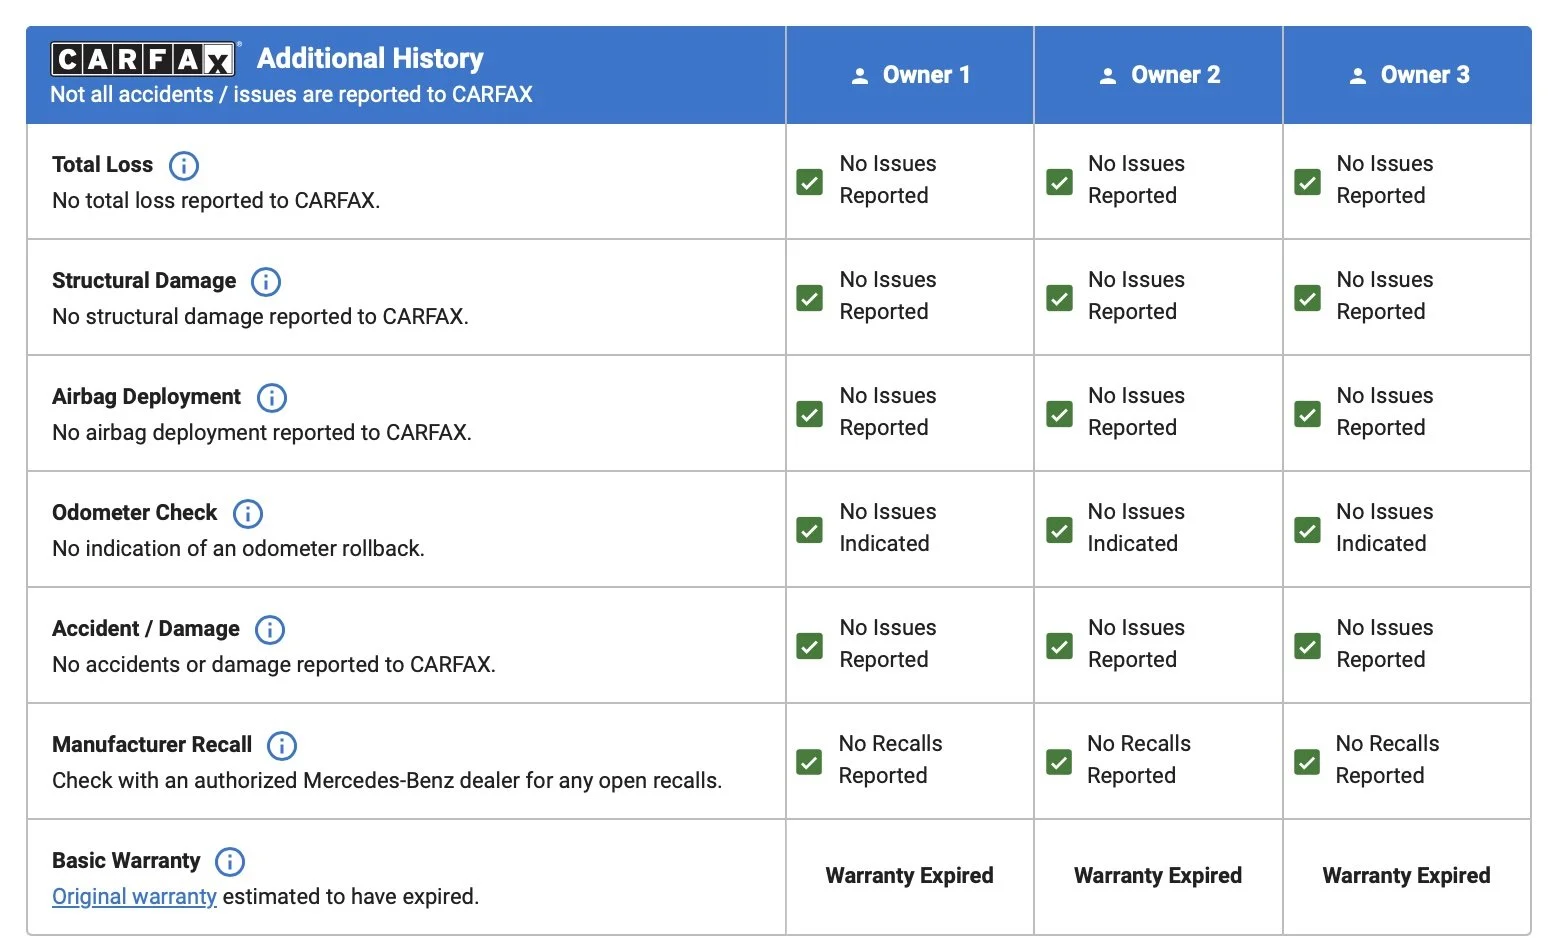The width and height of the screenshot is (1564, 948).
Task: Open the Manufacturer Recall info icon
Action: click(282, 745)
